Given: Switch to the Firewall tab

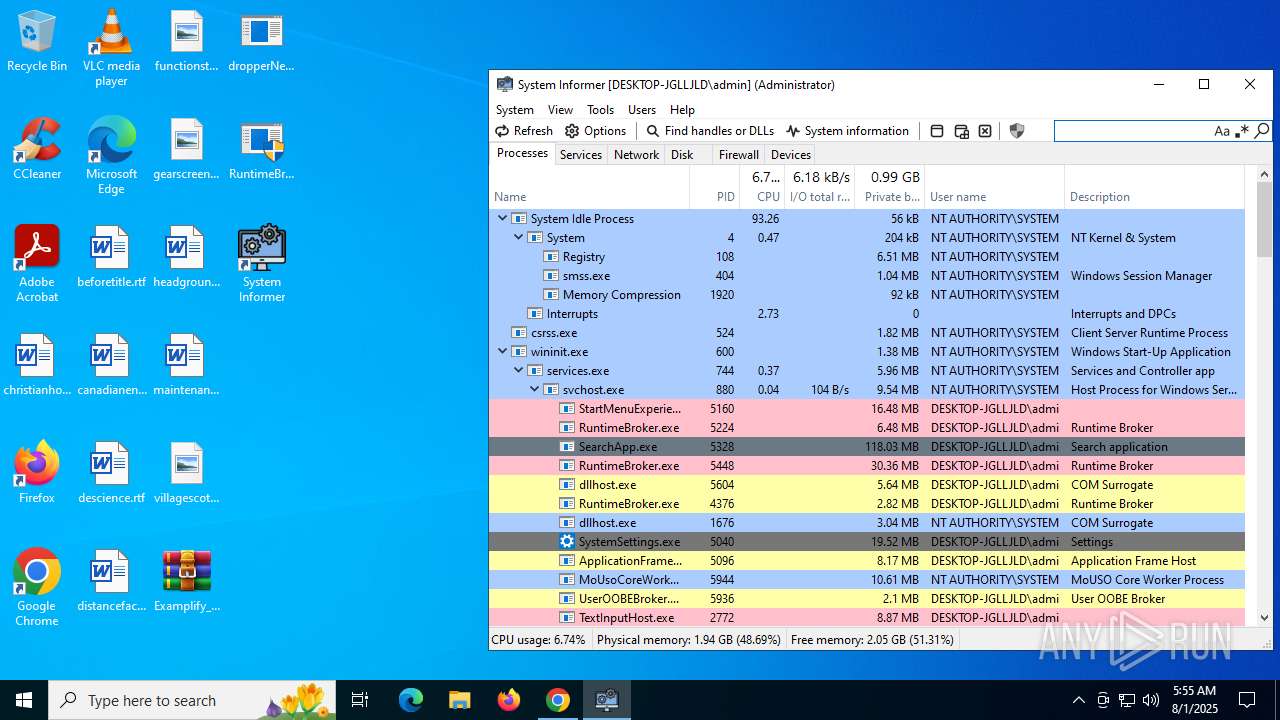Looking at the screenshot, I should coord(739,155).
